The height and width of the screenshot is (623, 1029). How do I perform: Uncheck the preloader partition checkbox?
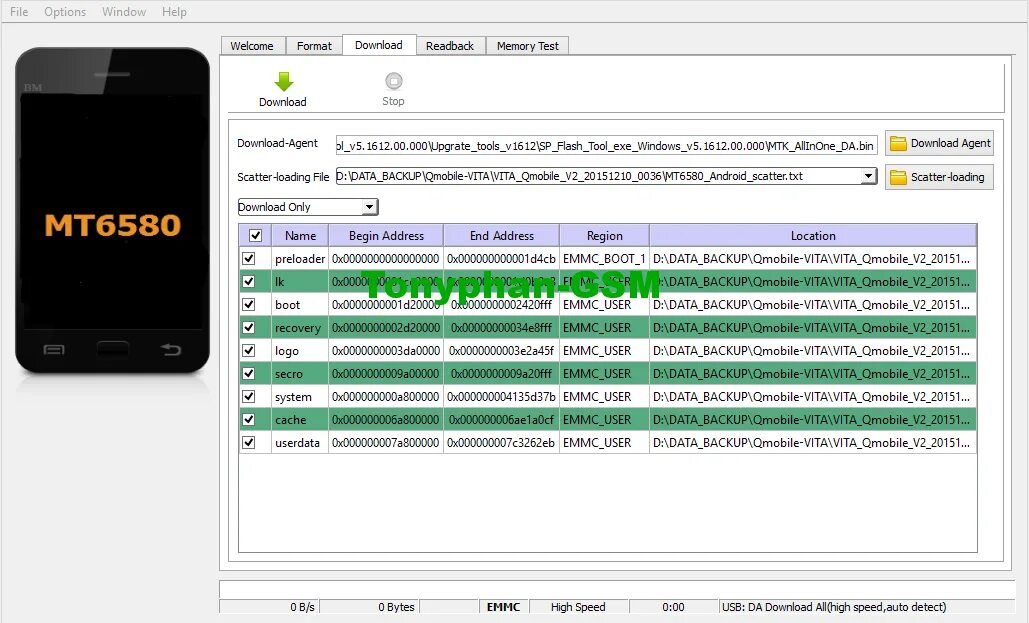pos(249,259)
